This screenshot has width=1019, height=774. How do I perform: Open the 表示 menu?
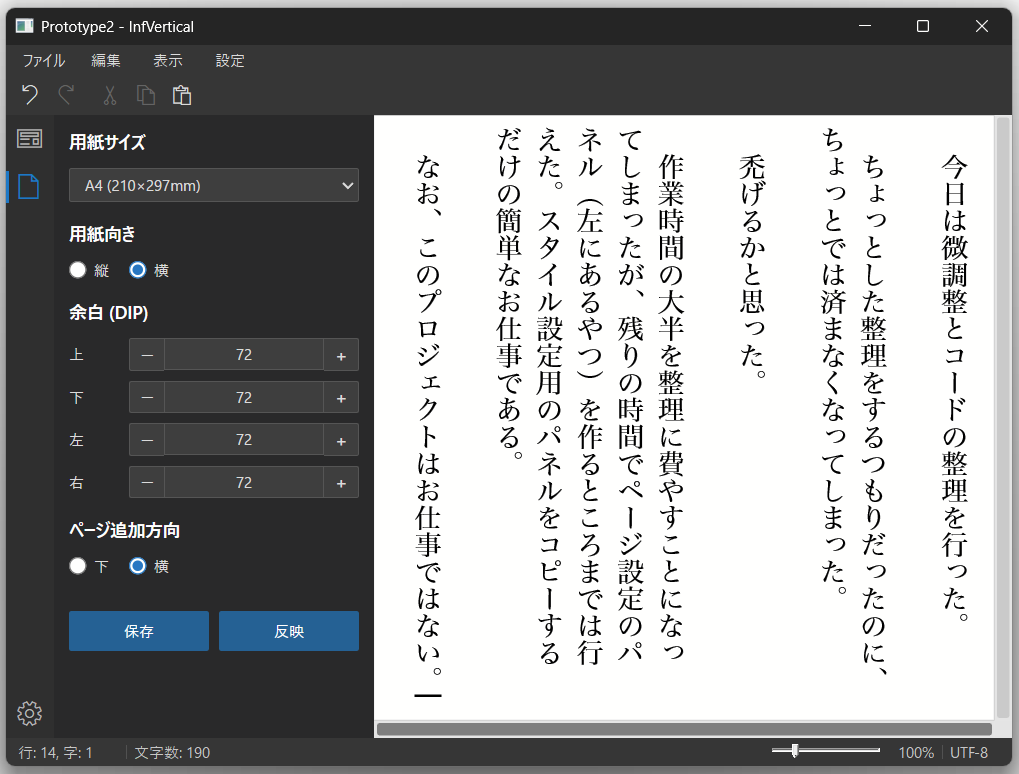point(167,60)
